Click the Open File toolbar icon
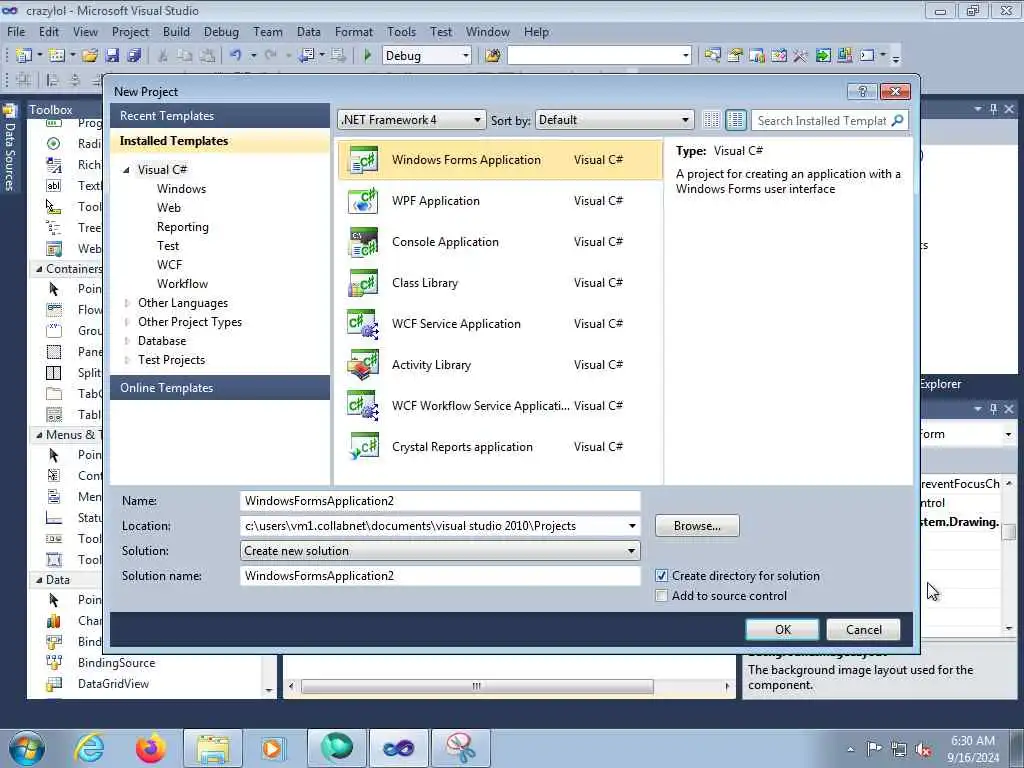Screen dimensions: 1024x768 pos(89,56)
